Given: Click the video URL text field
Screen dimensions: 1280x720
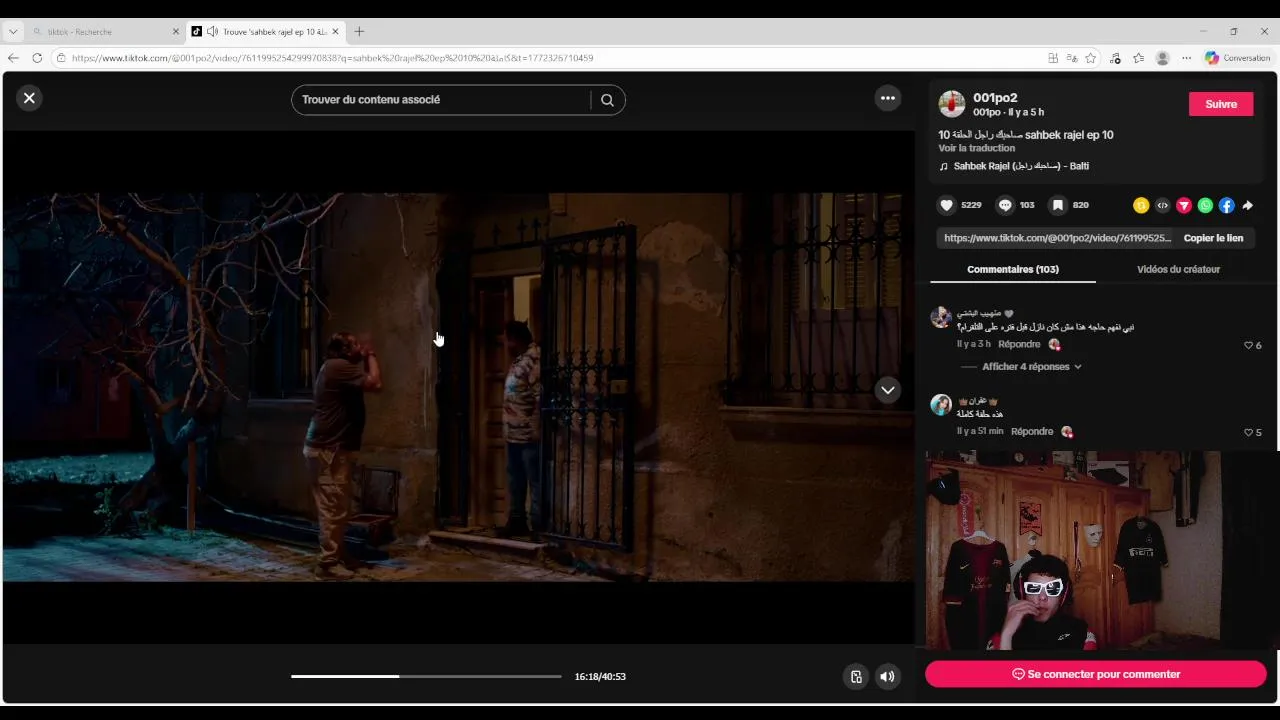Looking at the screenshot, I should [1056, 238].
